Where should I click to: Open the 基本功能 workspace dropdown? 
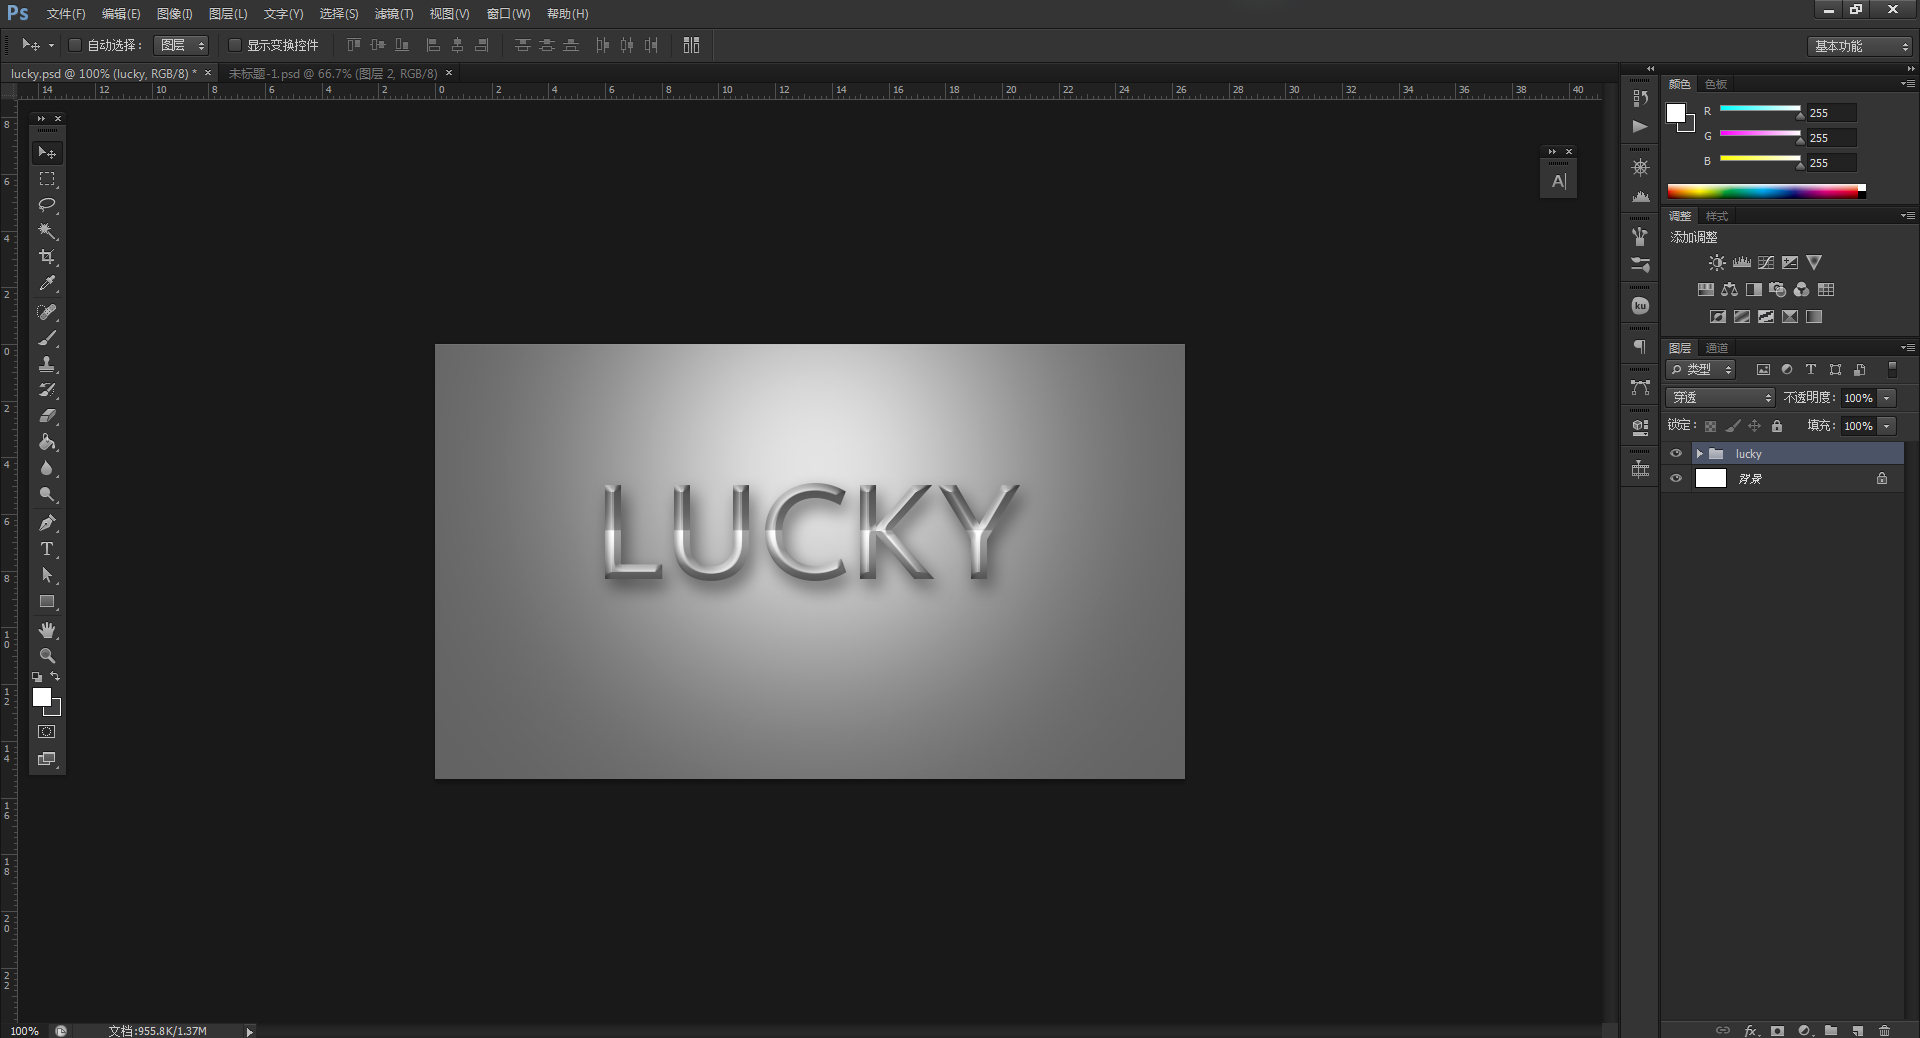click(1860, 46)
